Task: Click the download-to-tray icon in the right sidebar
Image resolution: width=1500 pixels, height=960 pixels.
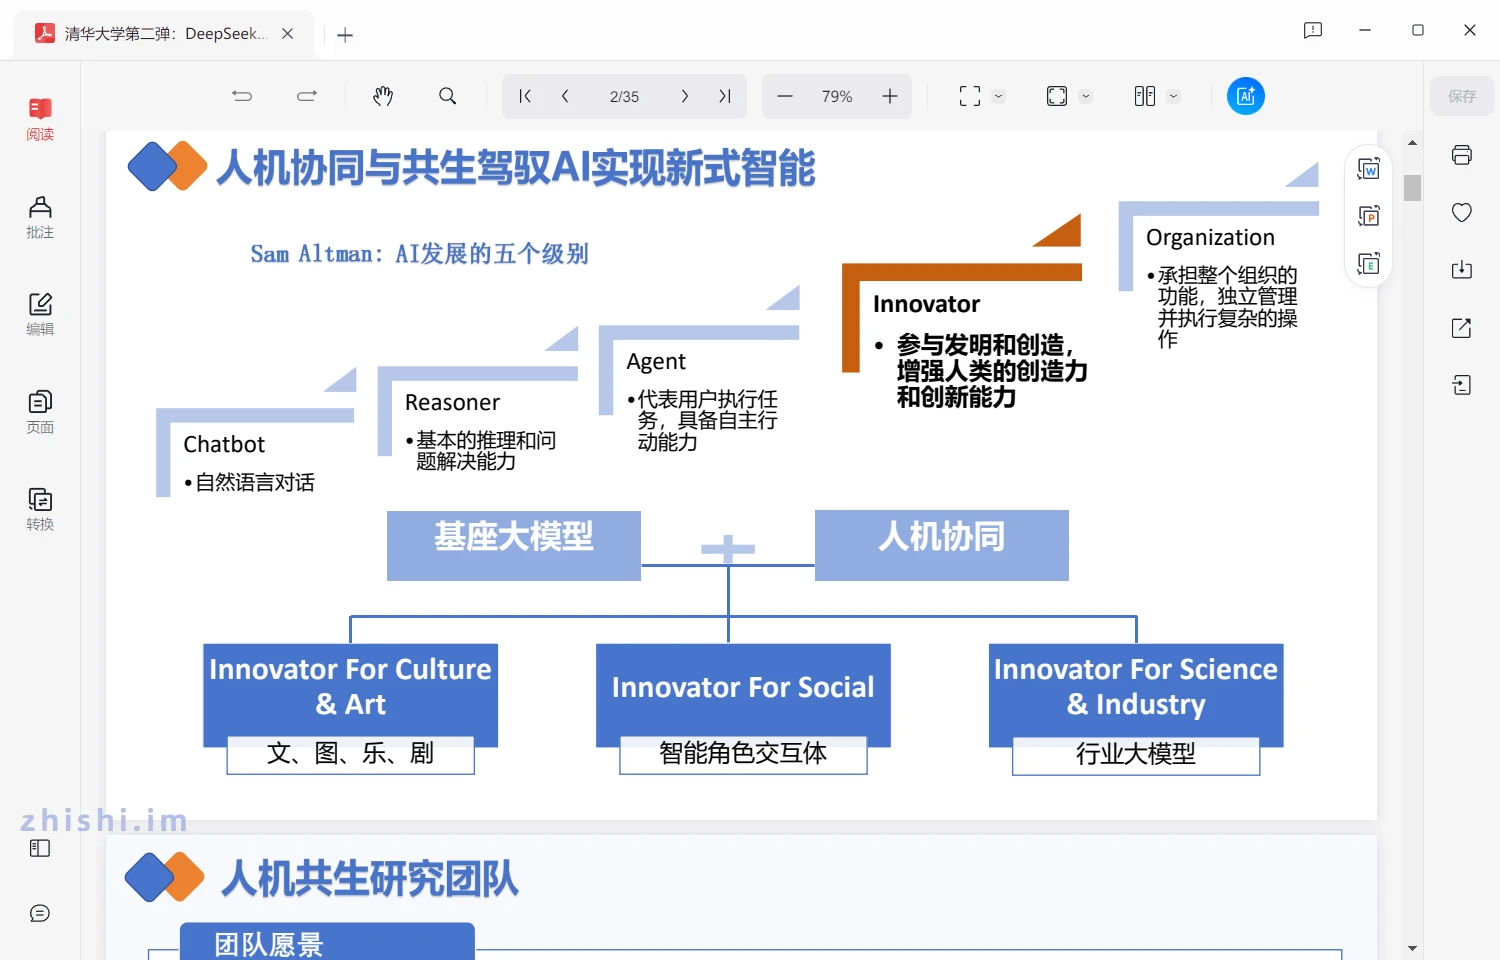Action: click(x=1462, y=270)
